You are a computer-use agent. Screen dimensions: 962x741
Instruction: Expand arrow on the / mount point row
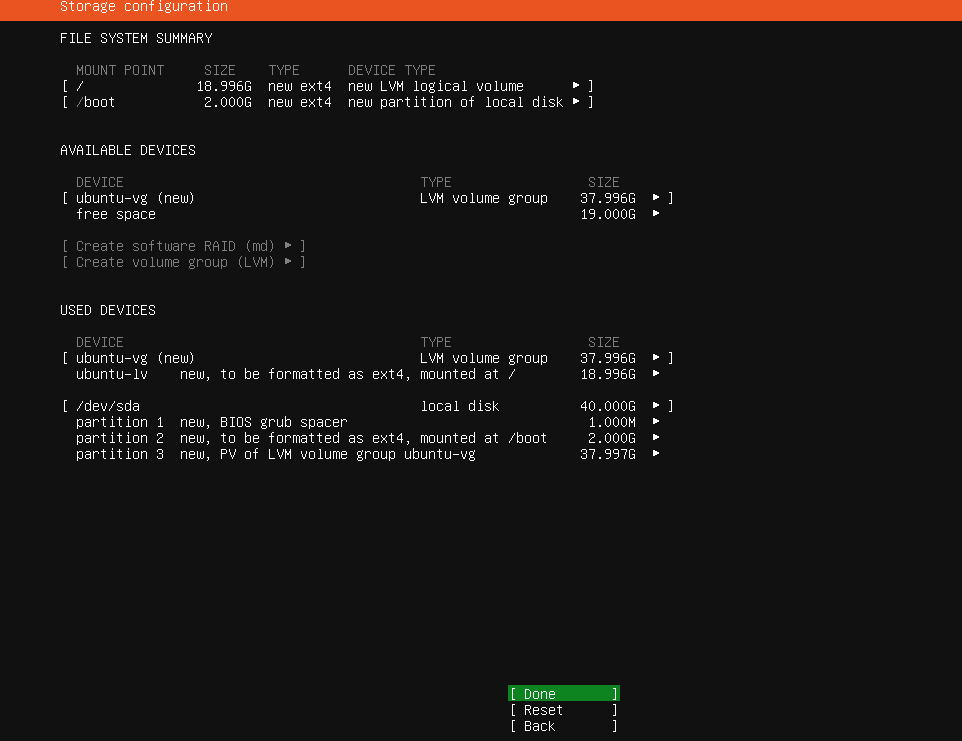[576, 85]
